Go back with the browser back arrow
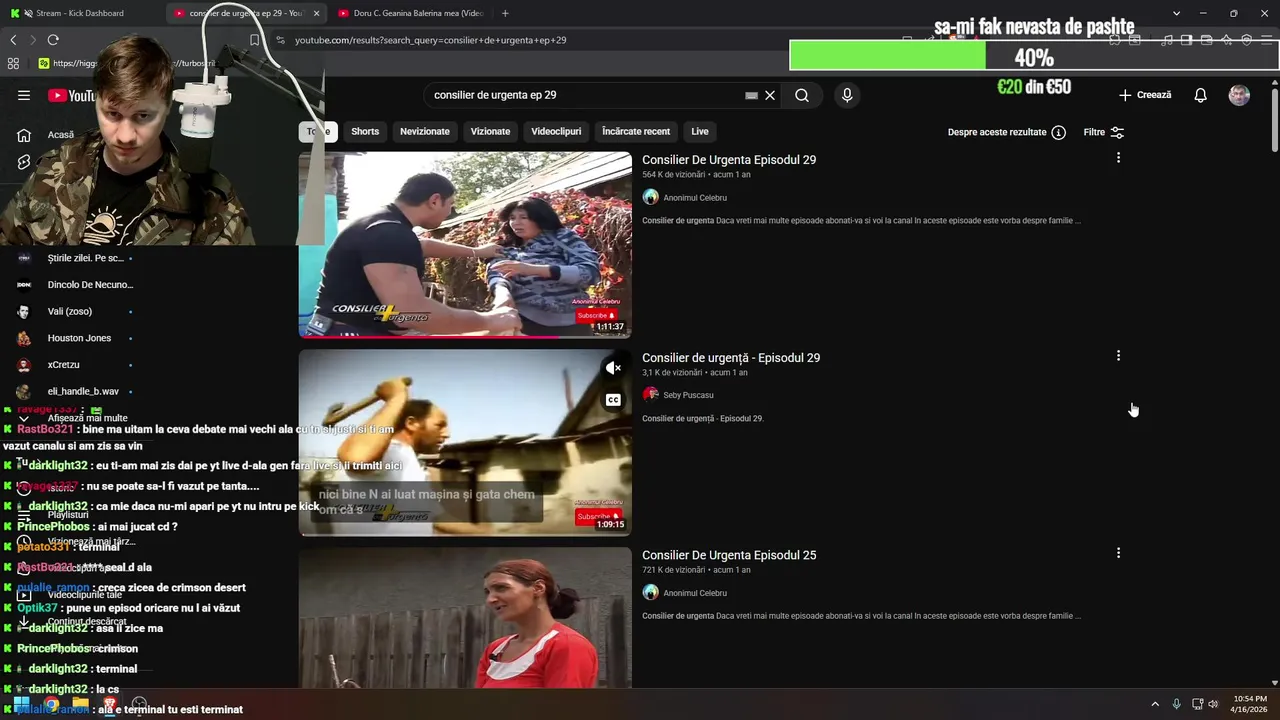 (13, 40)
